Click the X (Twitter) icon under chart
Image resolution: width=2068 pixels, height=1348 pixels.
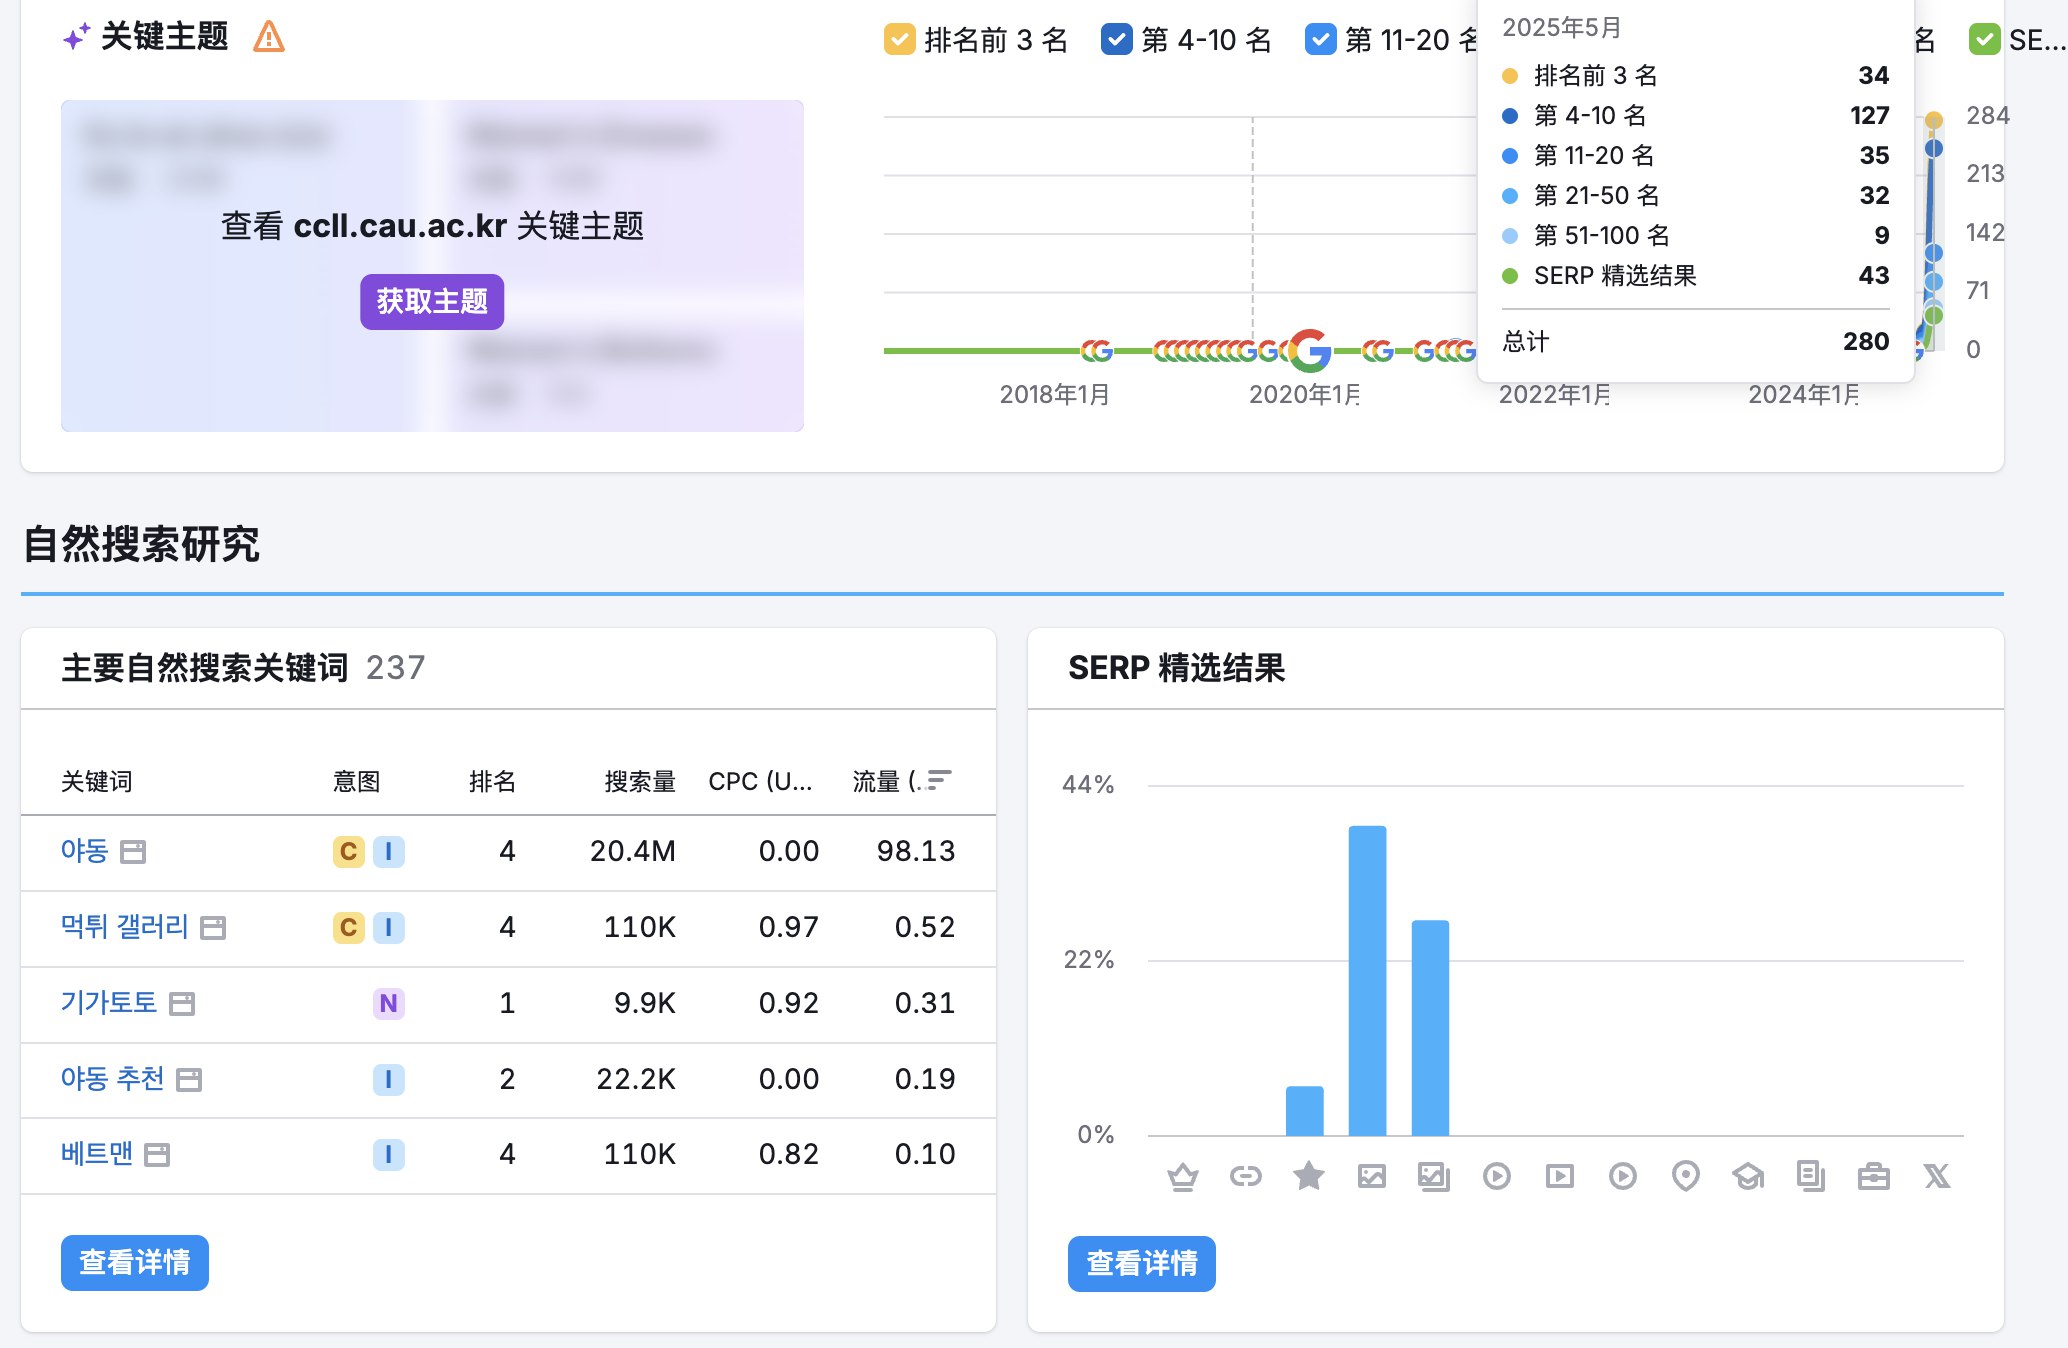[1937, 1176]
